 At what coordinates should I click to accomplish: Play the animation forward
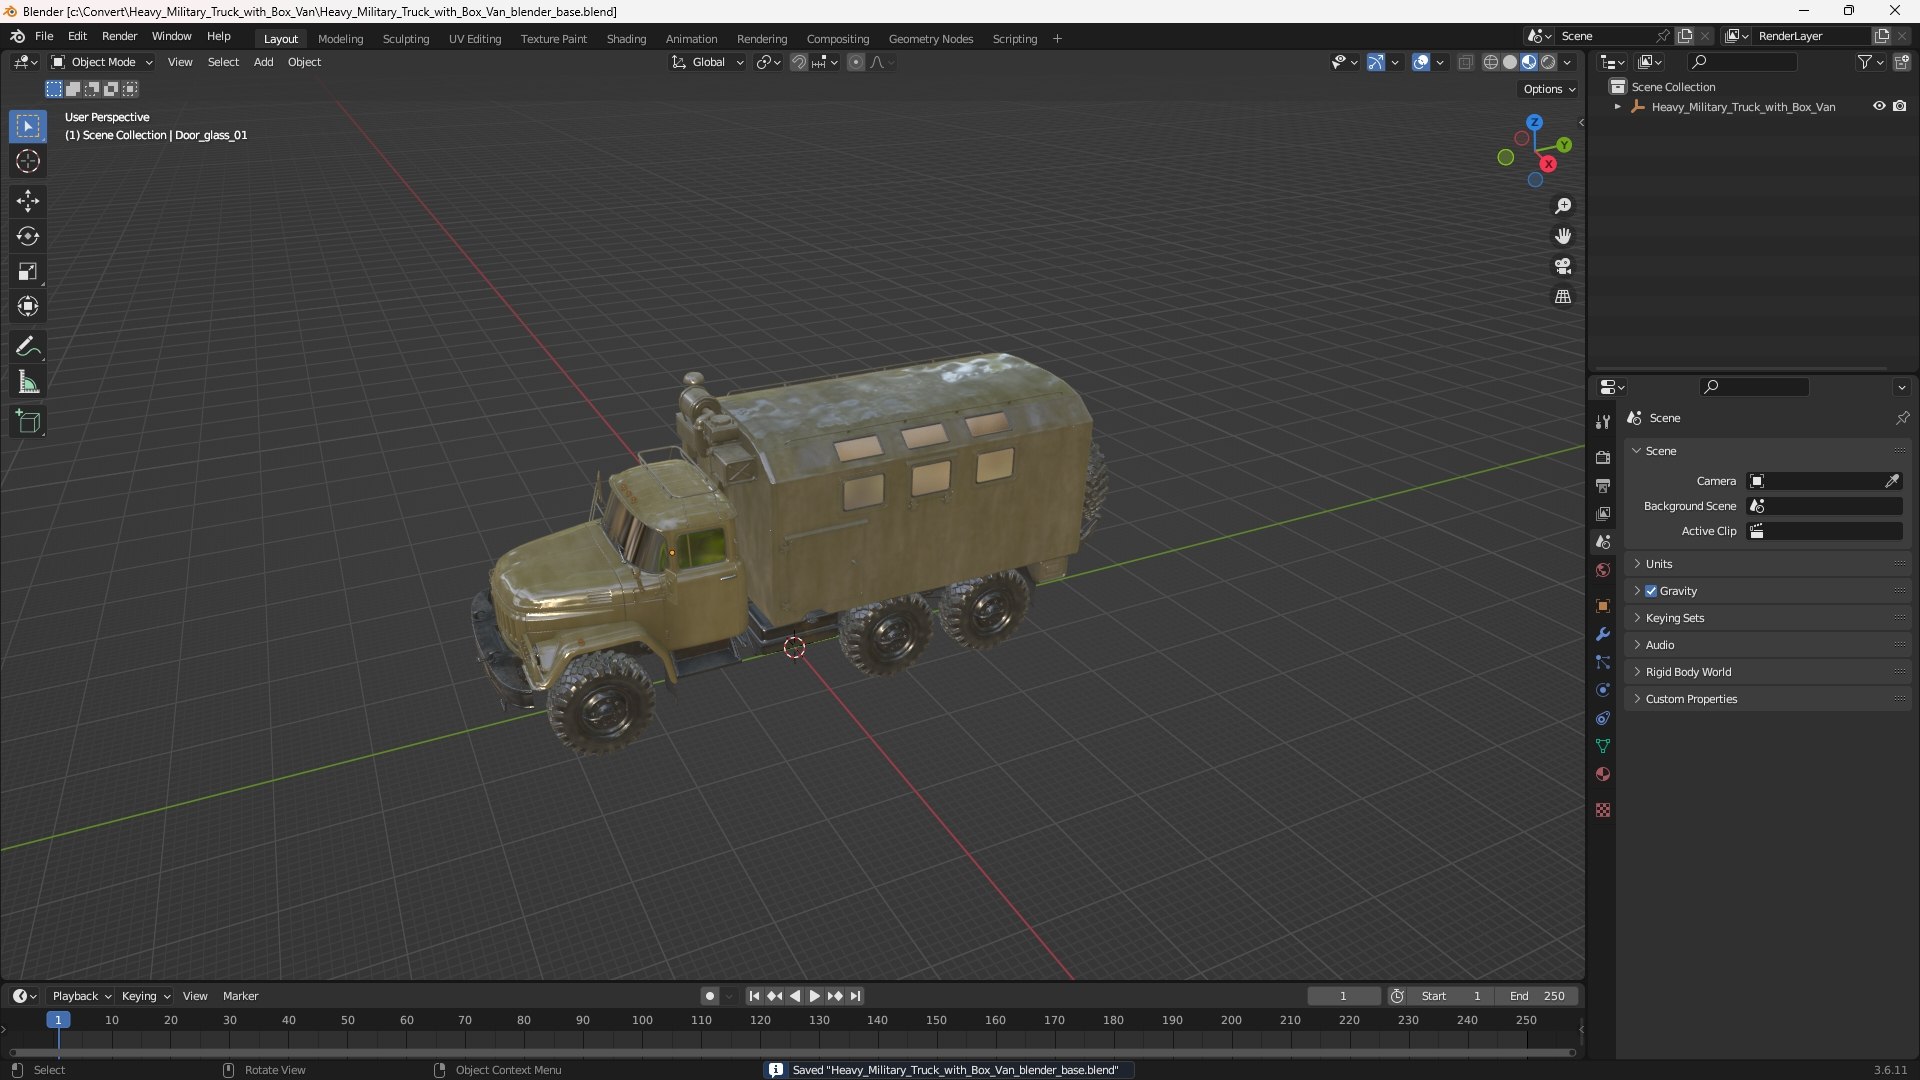814,996
